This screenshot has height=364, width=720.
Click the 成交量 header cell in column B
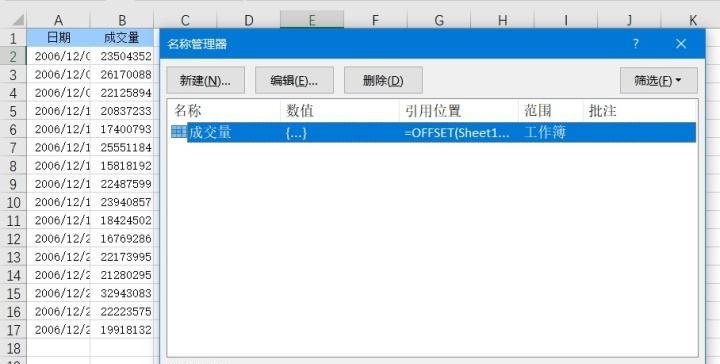coord(122,38)
